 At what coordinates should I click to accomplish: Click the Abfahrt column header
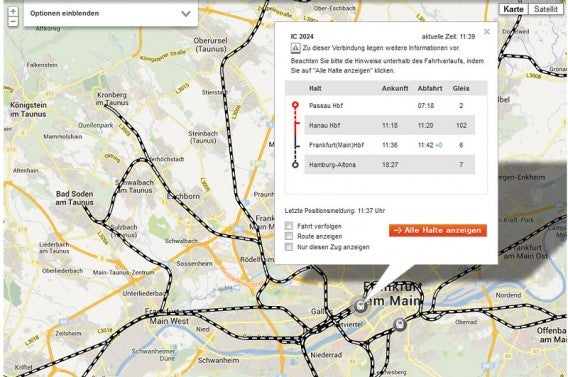(x=430, y=88)
